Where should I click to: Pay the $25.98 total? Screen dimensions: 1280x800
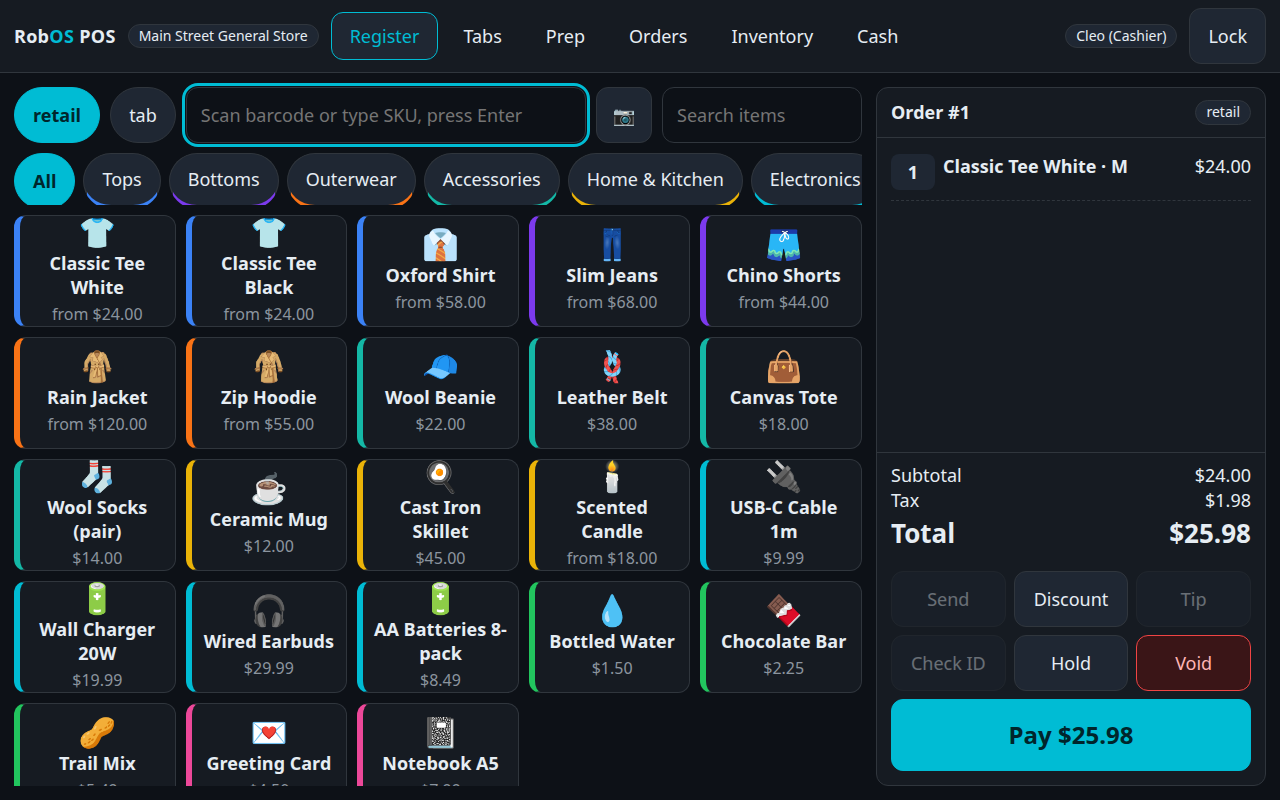pos(1071,735)
